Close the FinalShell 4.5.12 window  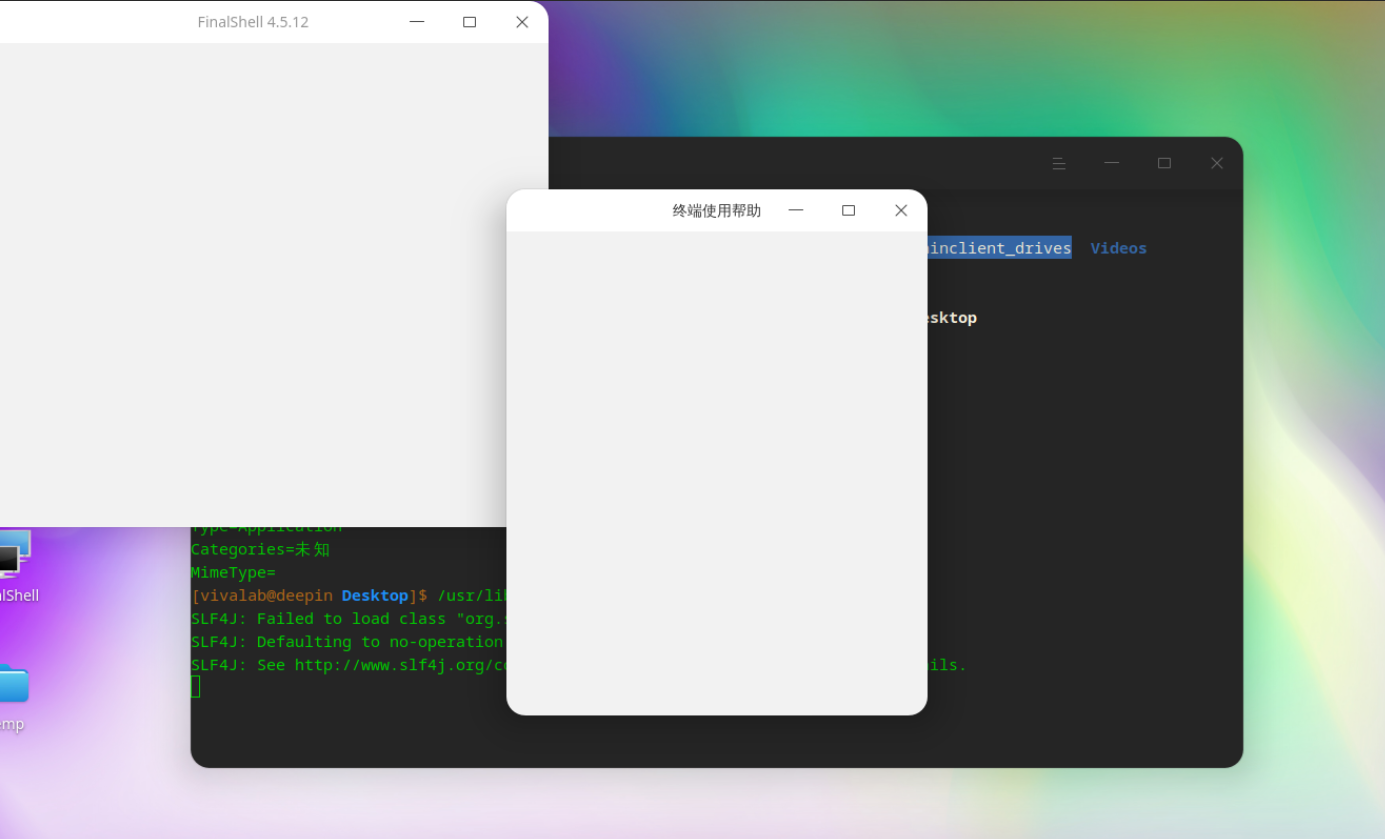[x=522, y=22]
